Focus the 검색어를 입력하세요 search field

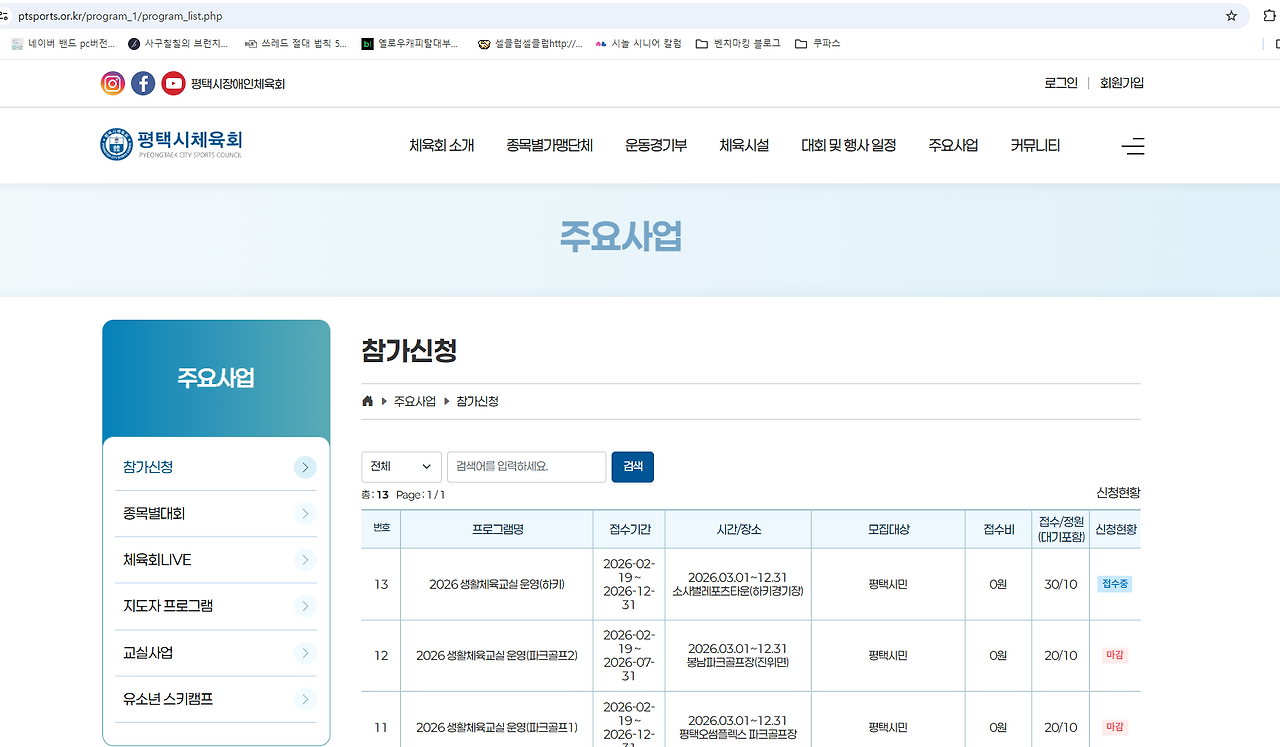click(x=526, y=467)
